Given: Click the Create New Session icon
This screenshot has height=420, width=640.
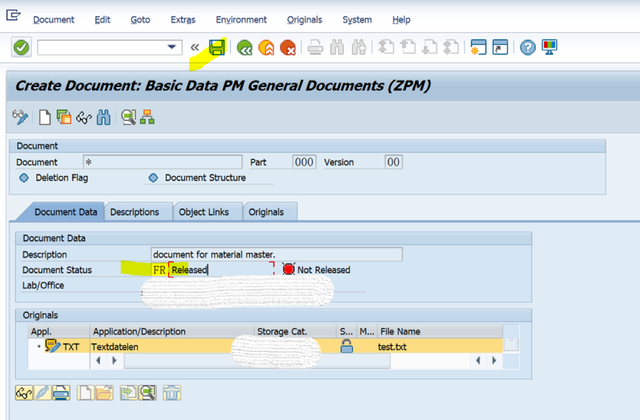Looking at the screenshot, I should click(478, 47).
